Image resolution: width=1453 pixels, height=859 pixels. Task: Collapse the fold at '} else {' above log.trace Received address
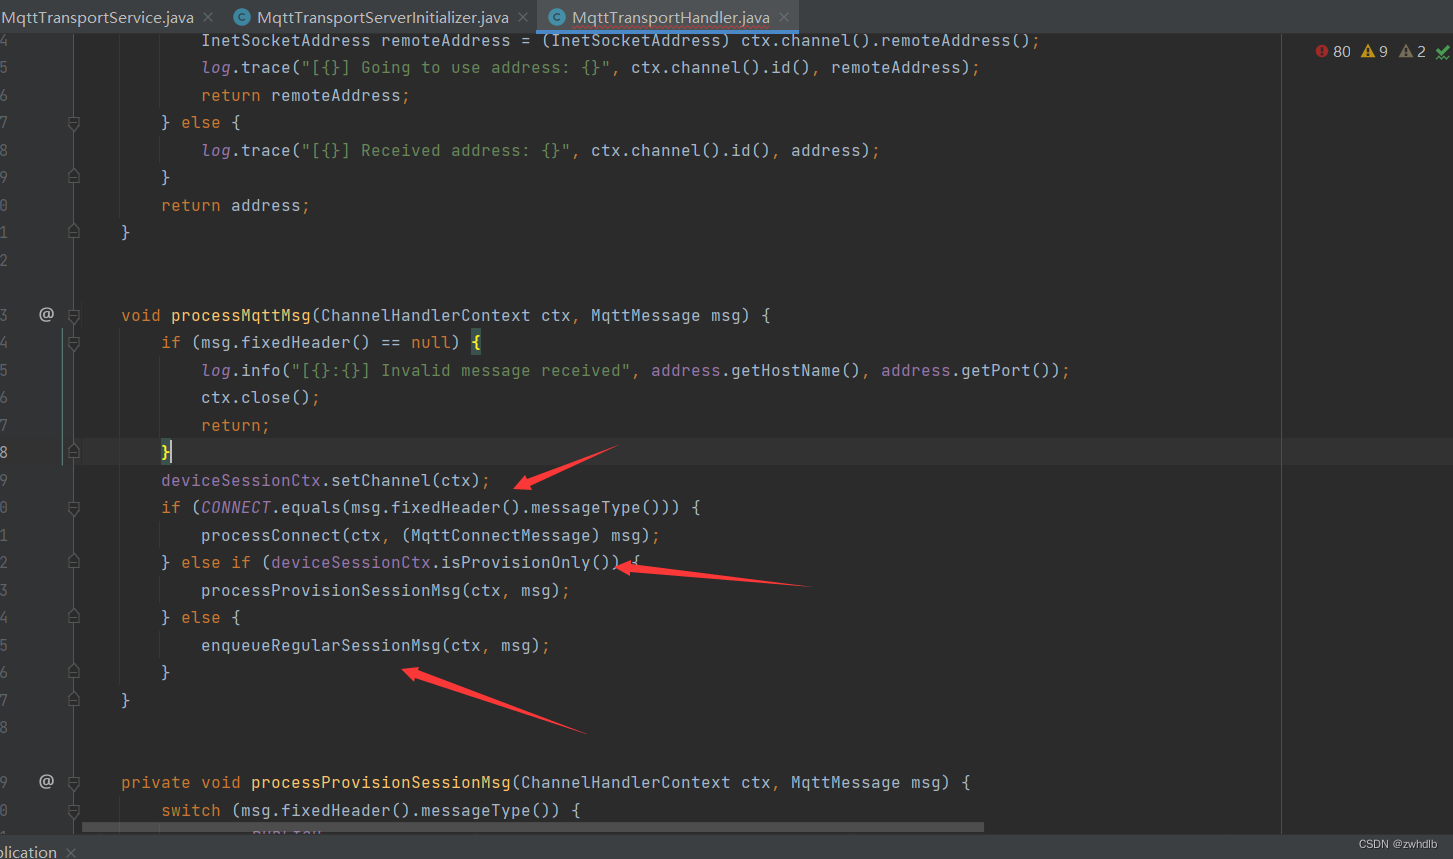pyautogui.click(x=74, y=123)
